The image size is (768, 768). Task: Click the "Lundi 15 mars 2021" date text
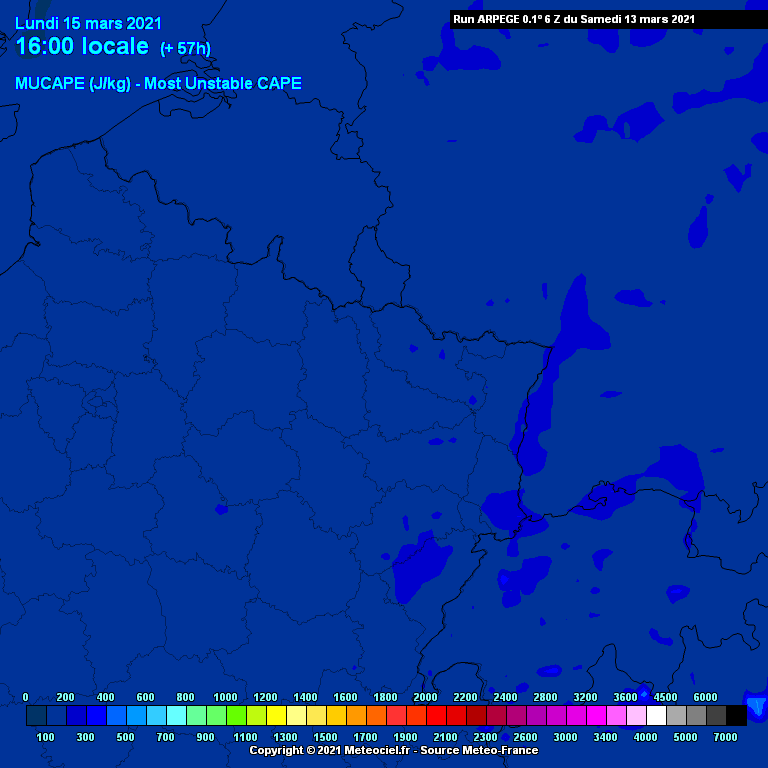(x=88, y=24)
